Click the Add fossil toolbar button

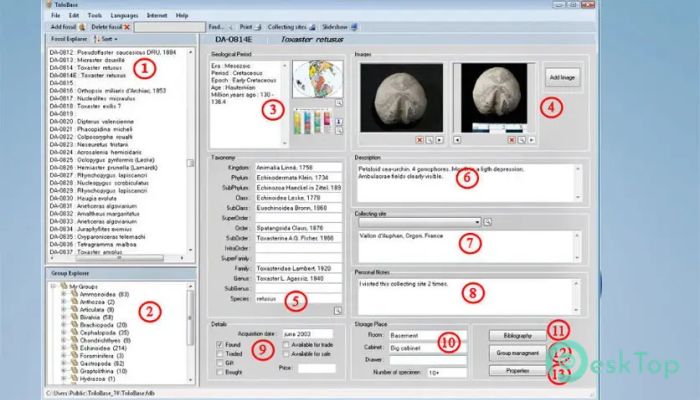(x=67, y=27)
